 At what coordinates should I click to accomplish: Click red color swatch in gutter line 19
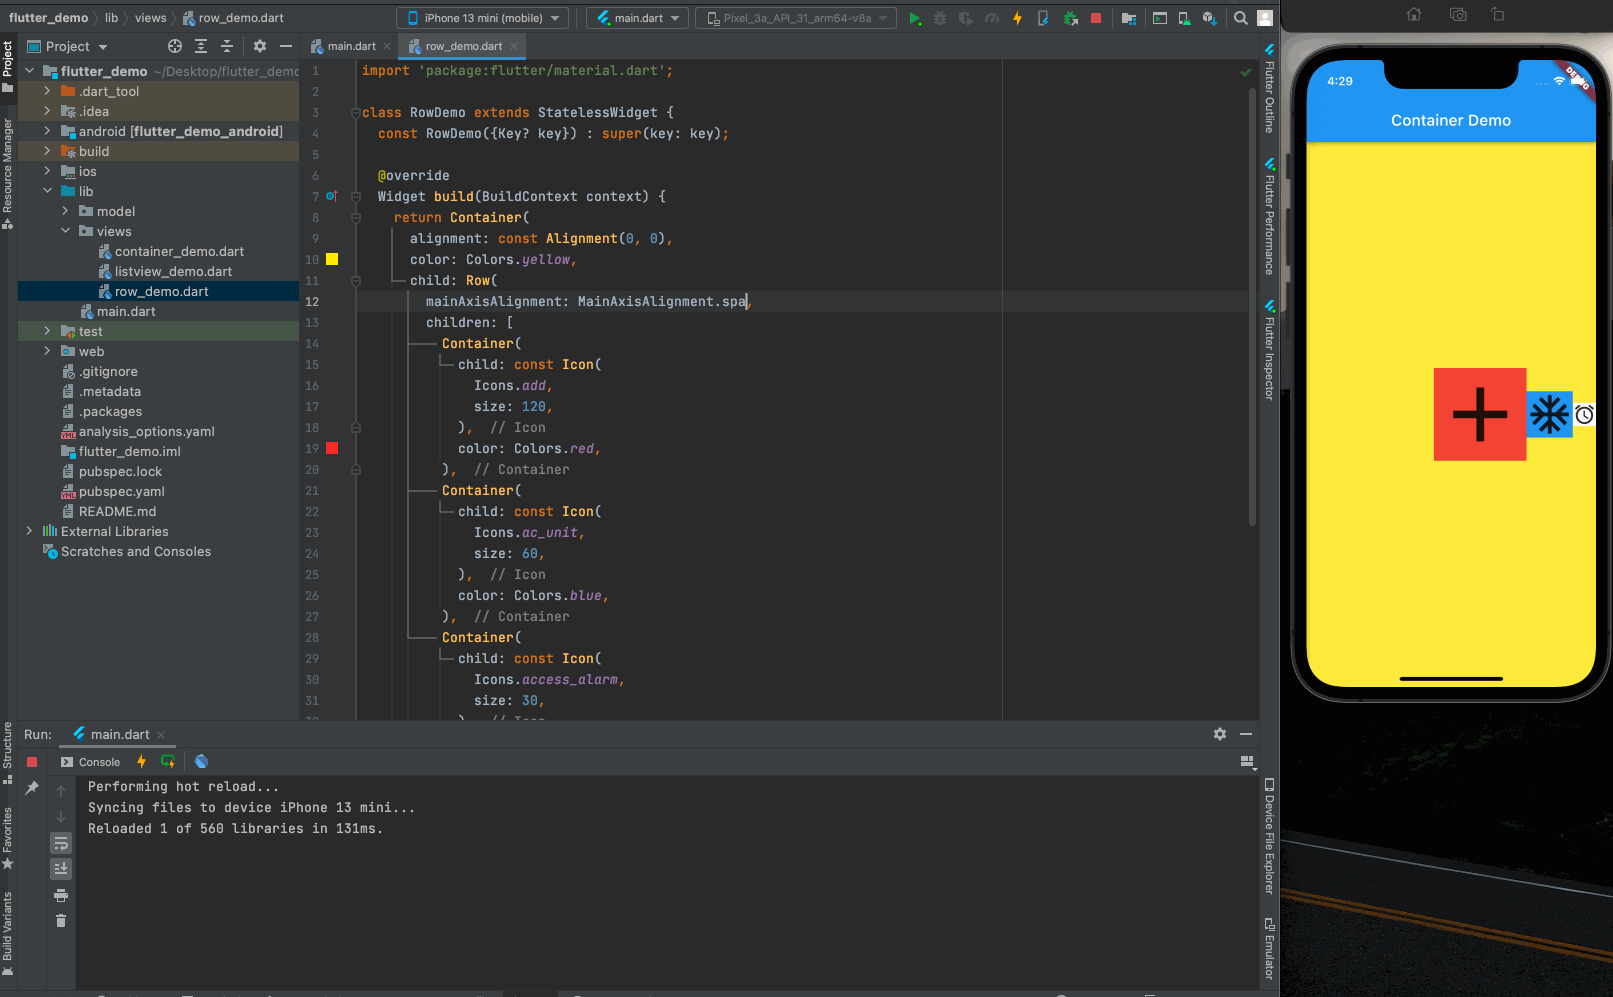[332, 448]
